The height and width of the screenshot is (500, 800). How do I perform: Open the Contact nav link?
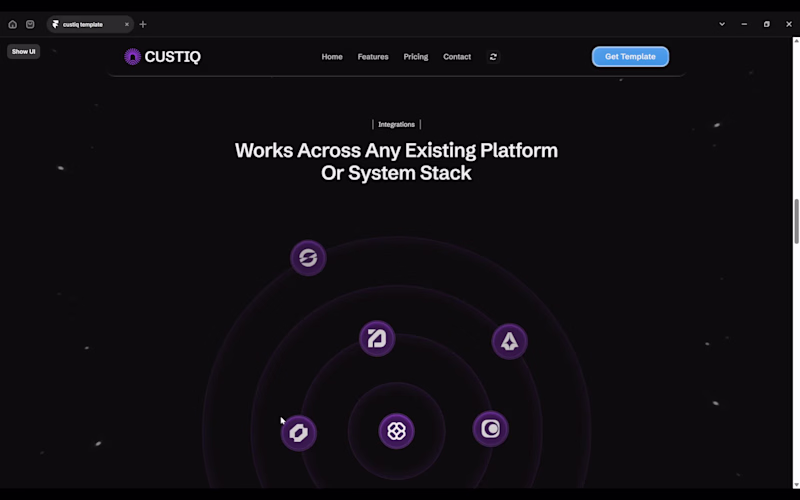point(457,57)
